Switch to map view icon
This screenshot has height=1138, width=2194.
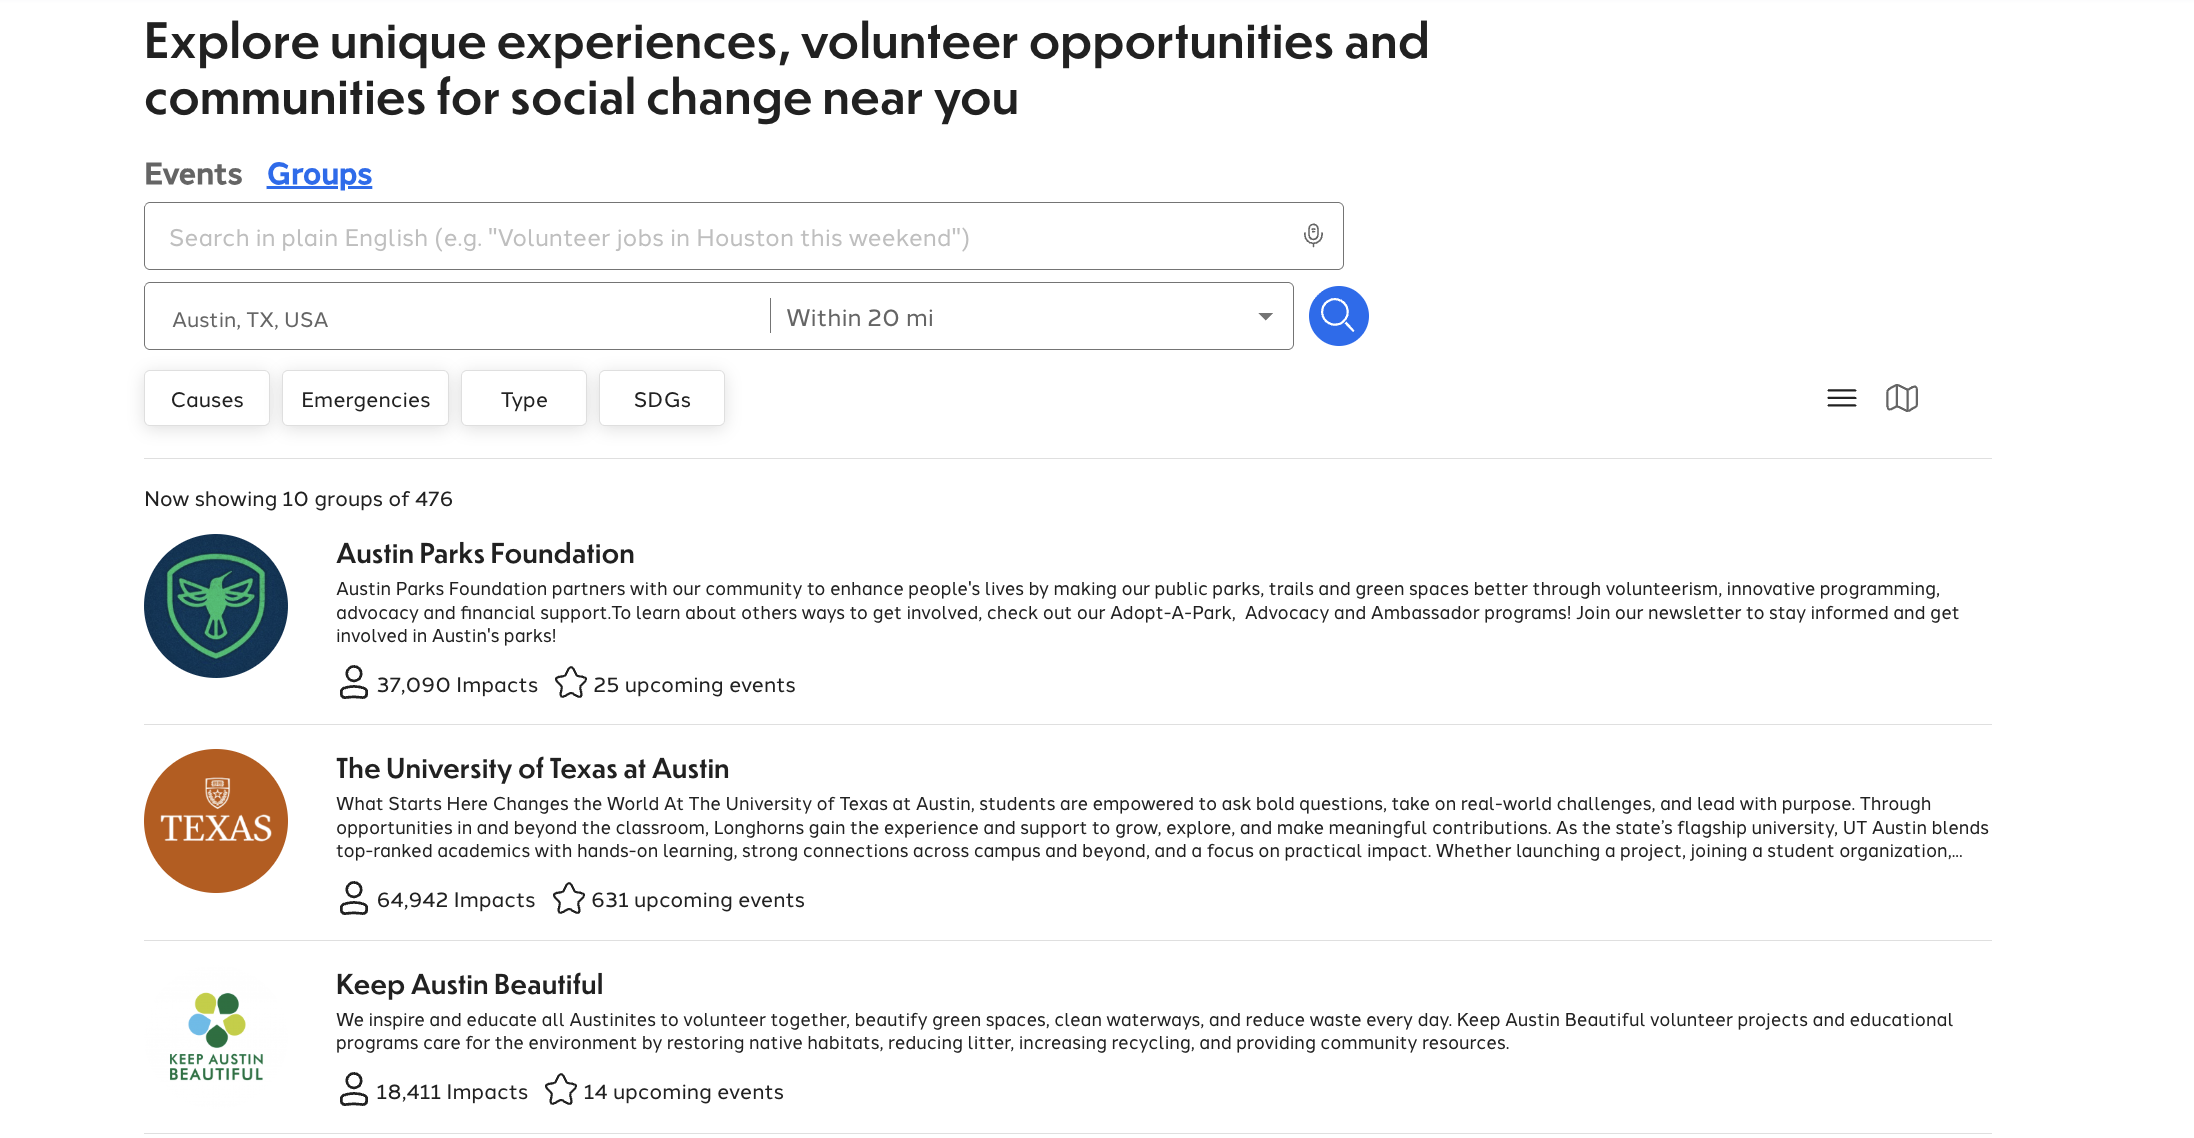(1901, 398)
